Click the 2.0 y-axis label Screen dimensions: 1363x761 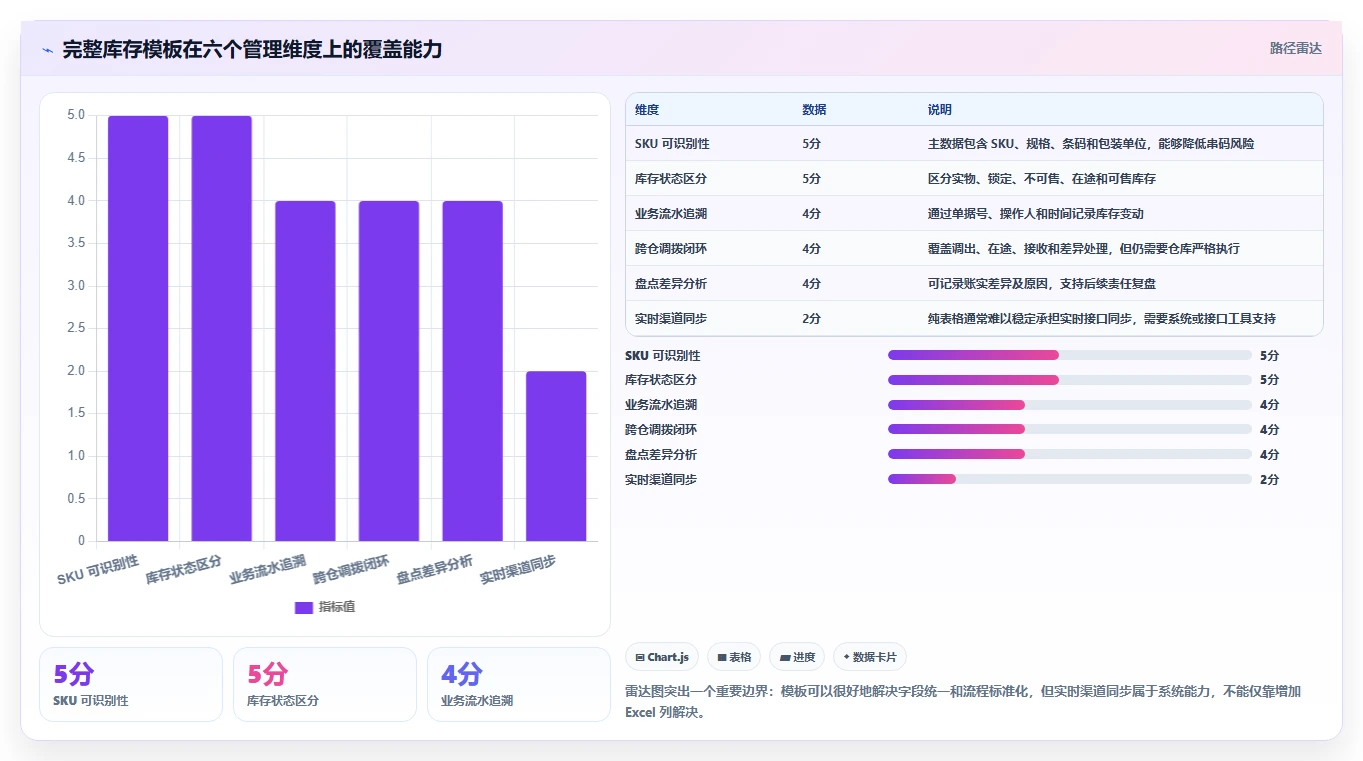coord(76,371)
